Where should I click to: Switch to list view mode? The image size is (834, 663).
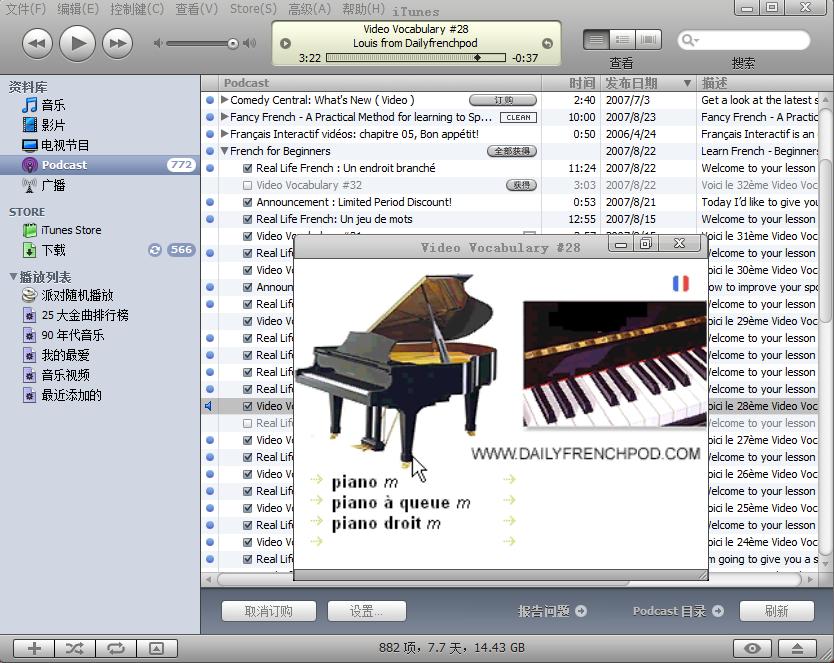click(x=596, y=39)
